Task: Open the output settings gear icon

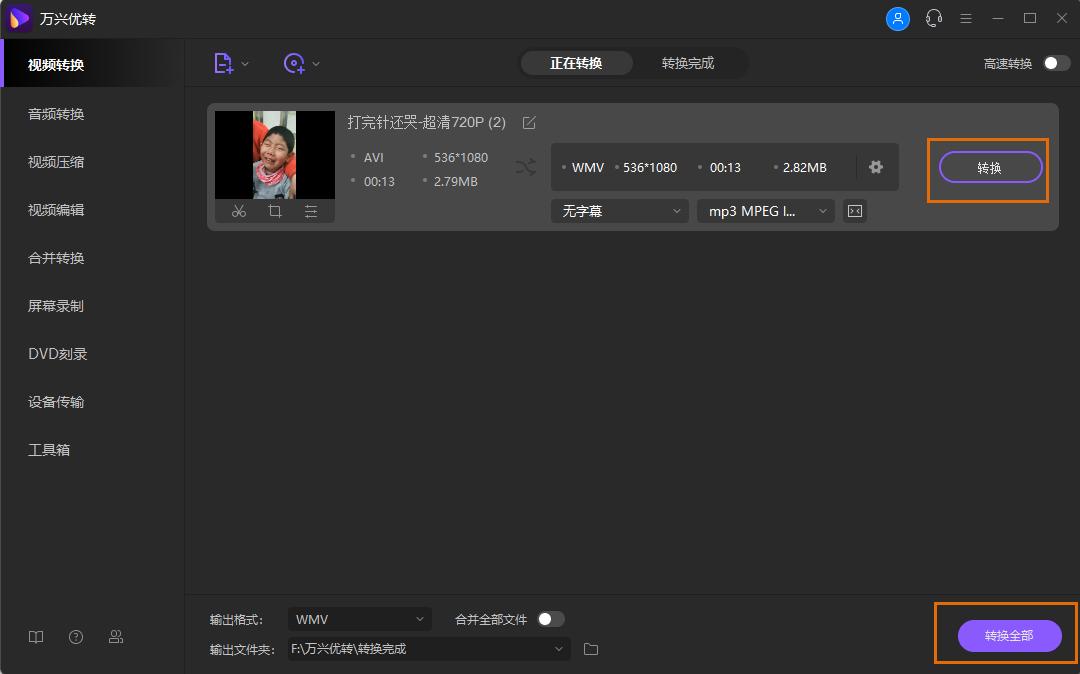Action: (x=876, y=167)
